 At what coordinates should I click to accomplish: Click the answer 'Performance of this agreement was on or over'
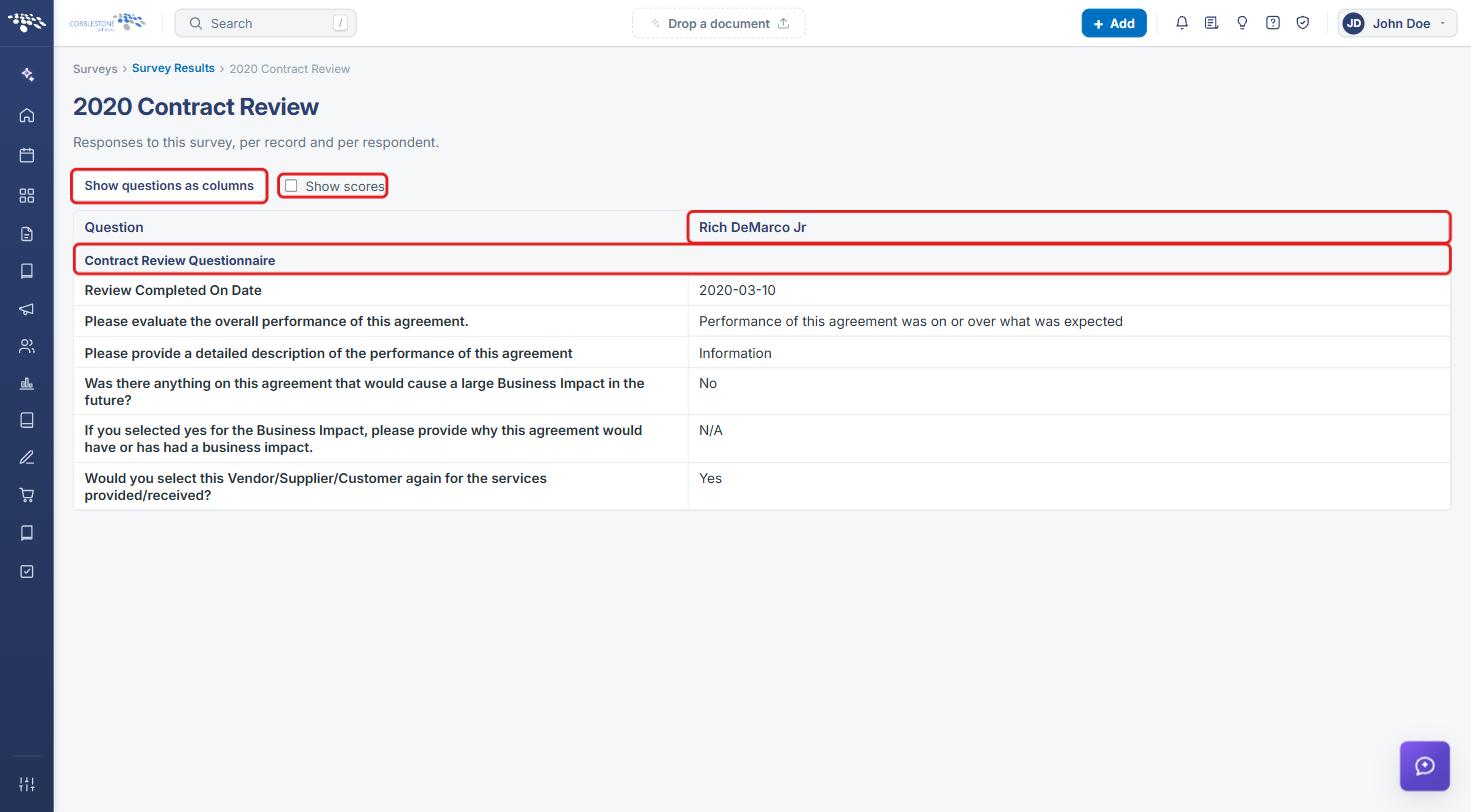click(911, 322)
